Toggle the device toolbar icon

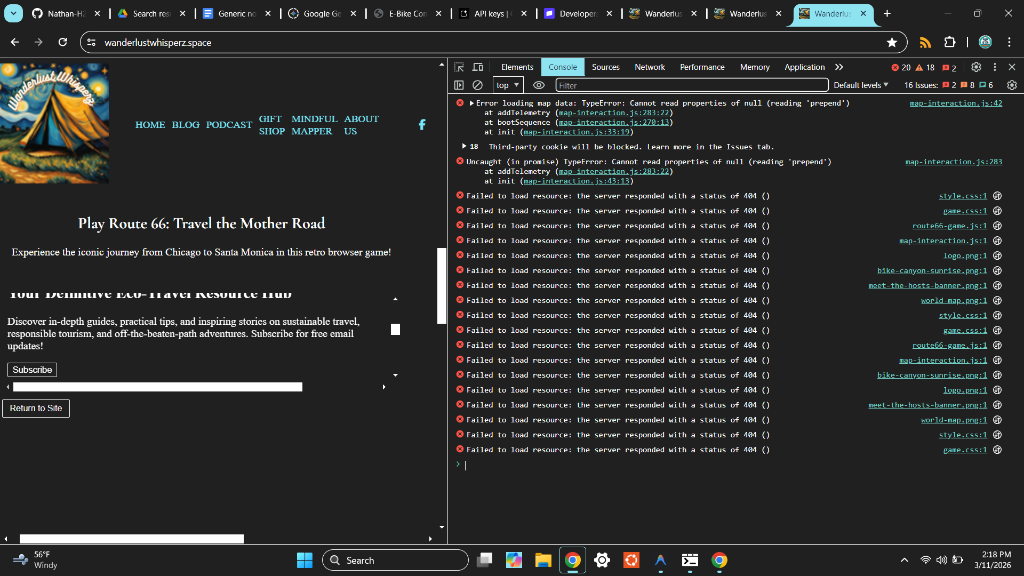pos(478,67)
